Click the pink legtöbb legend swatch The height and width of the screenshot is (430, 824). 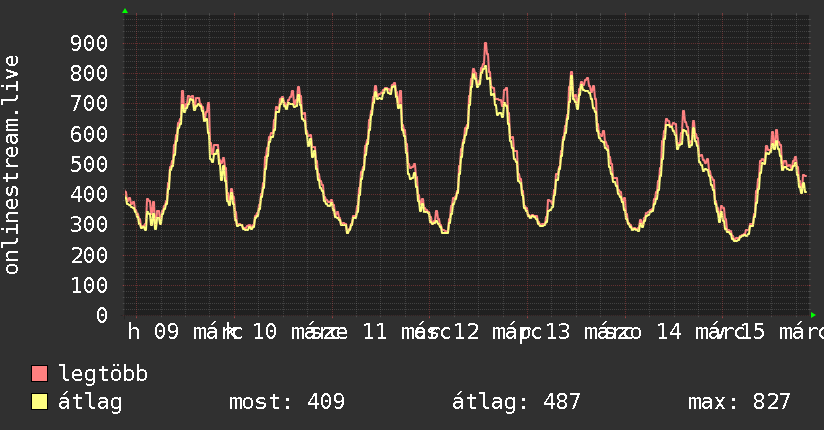coord(39,374)
